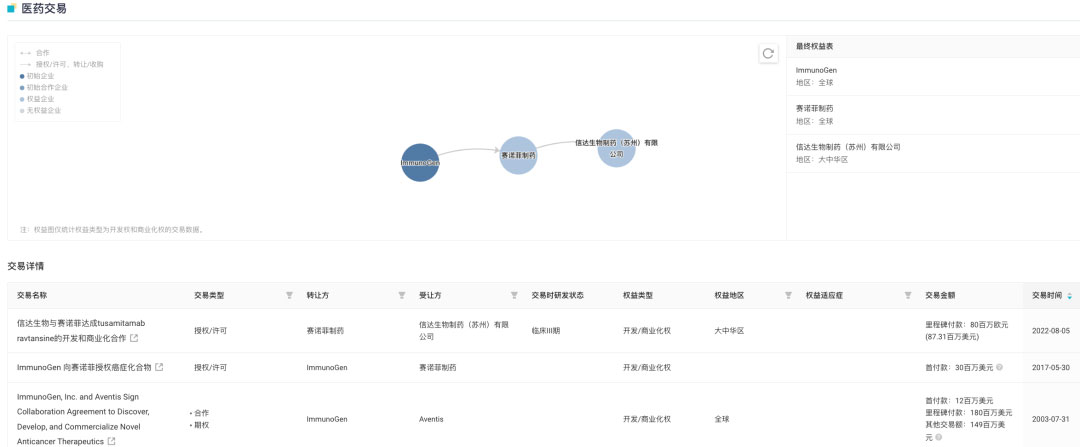
Task: Open filter for 转让方 column
Action: [402, 296]
